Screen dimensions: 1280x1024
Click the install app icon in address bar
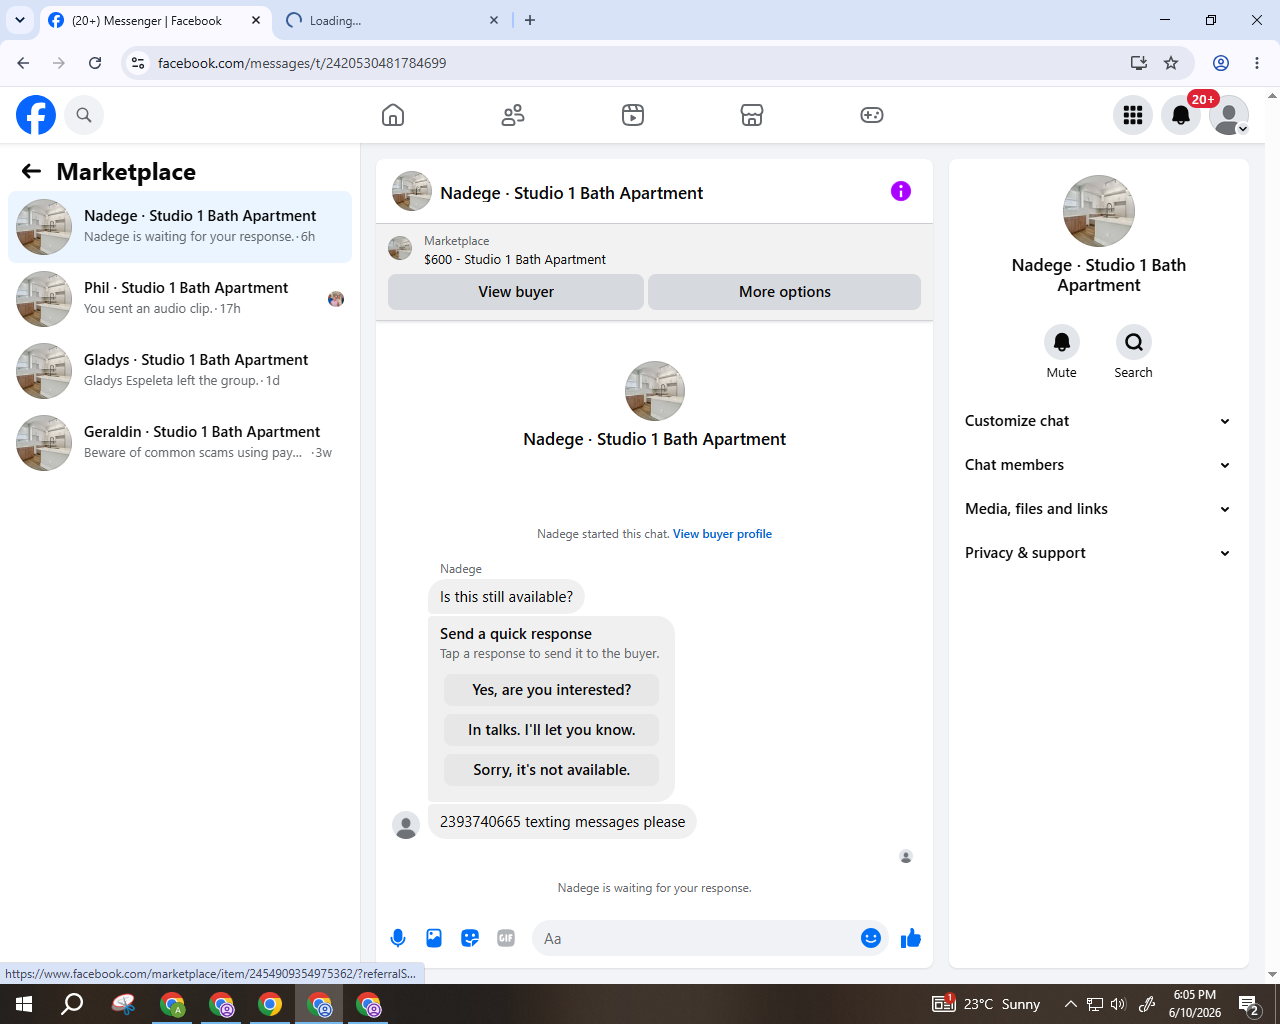[1139, 63]
